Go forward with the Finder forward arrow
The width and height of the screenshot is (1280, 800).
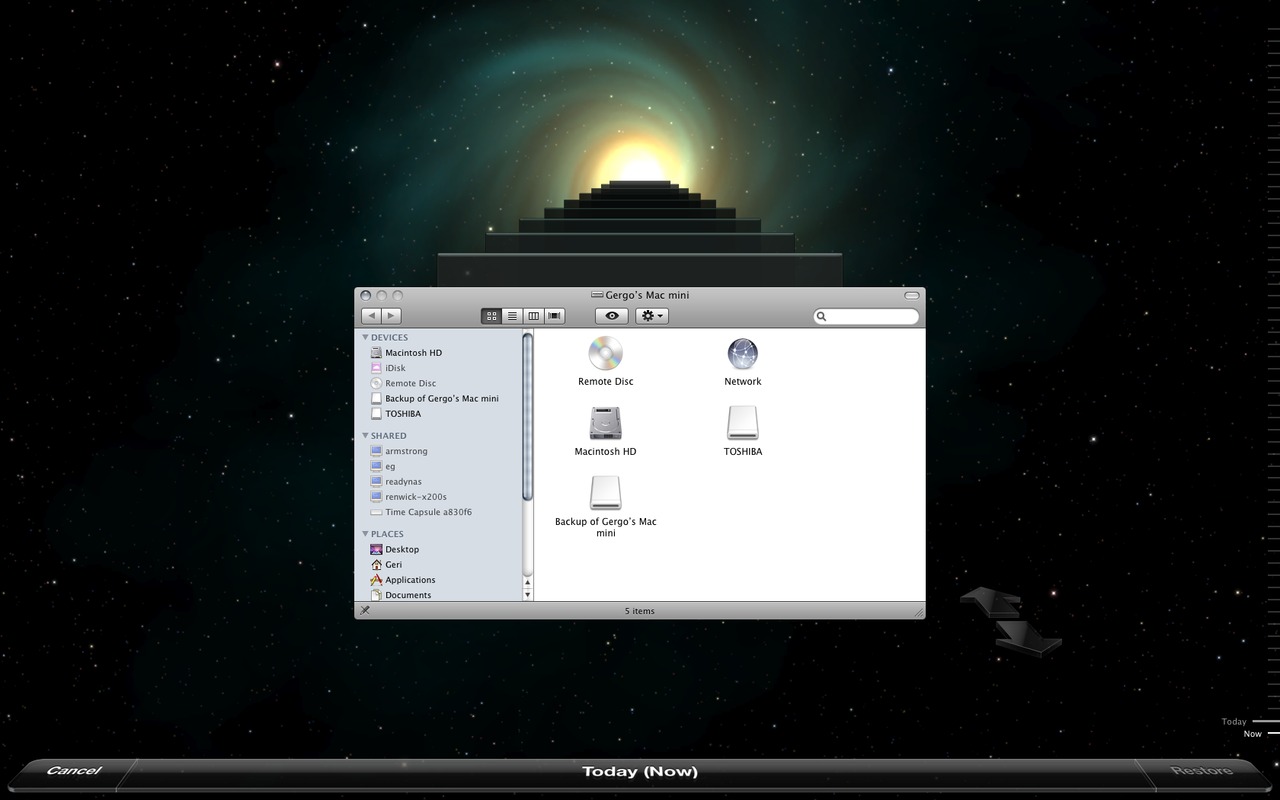coord(391,316)
